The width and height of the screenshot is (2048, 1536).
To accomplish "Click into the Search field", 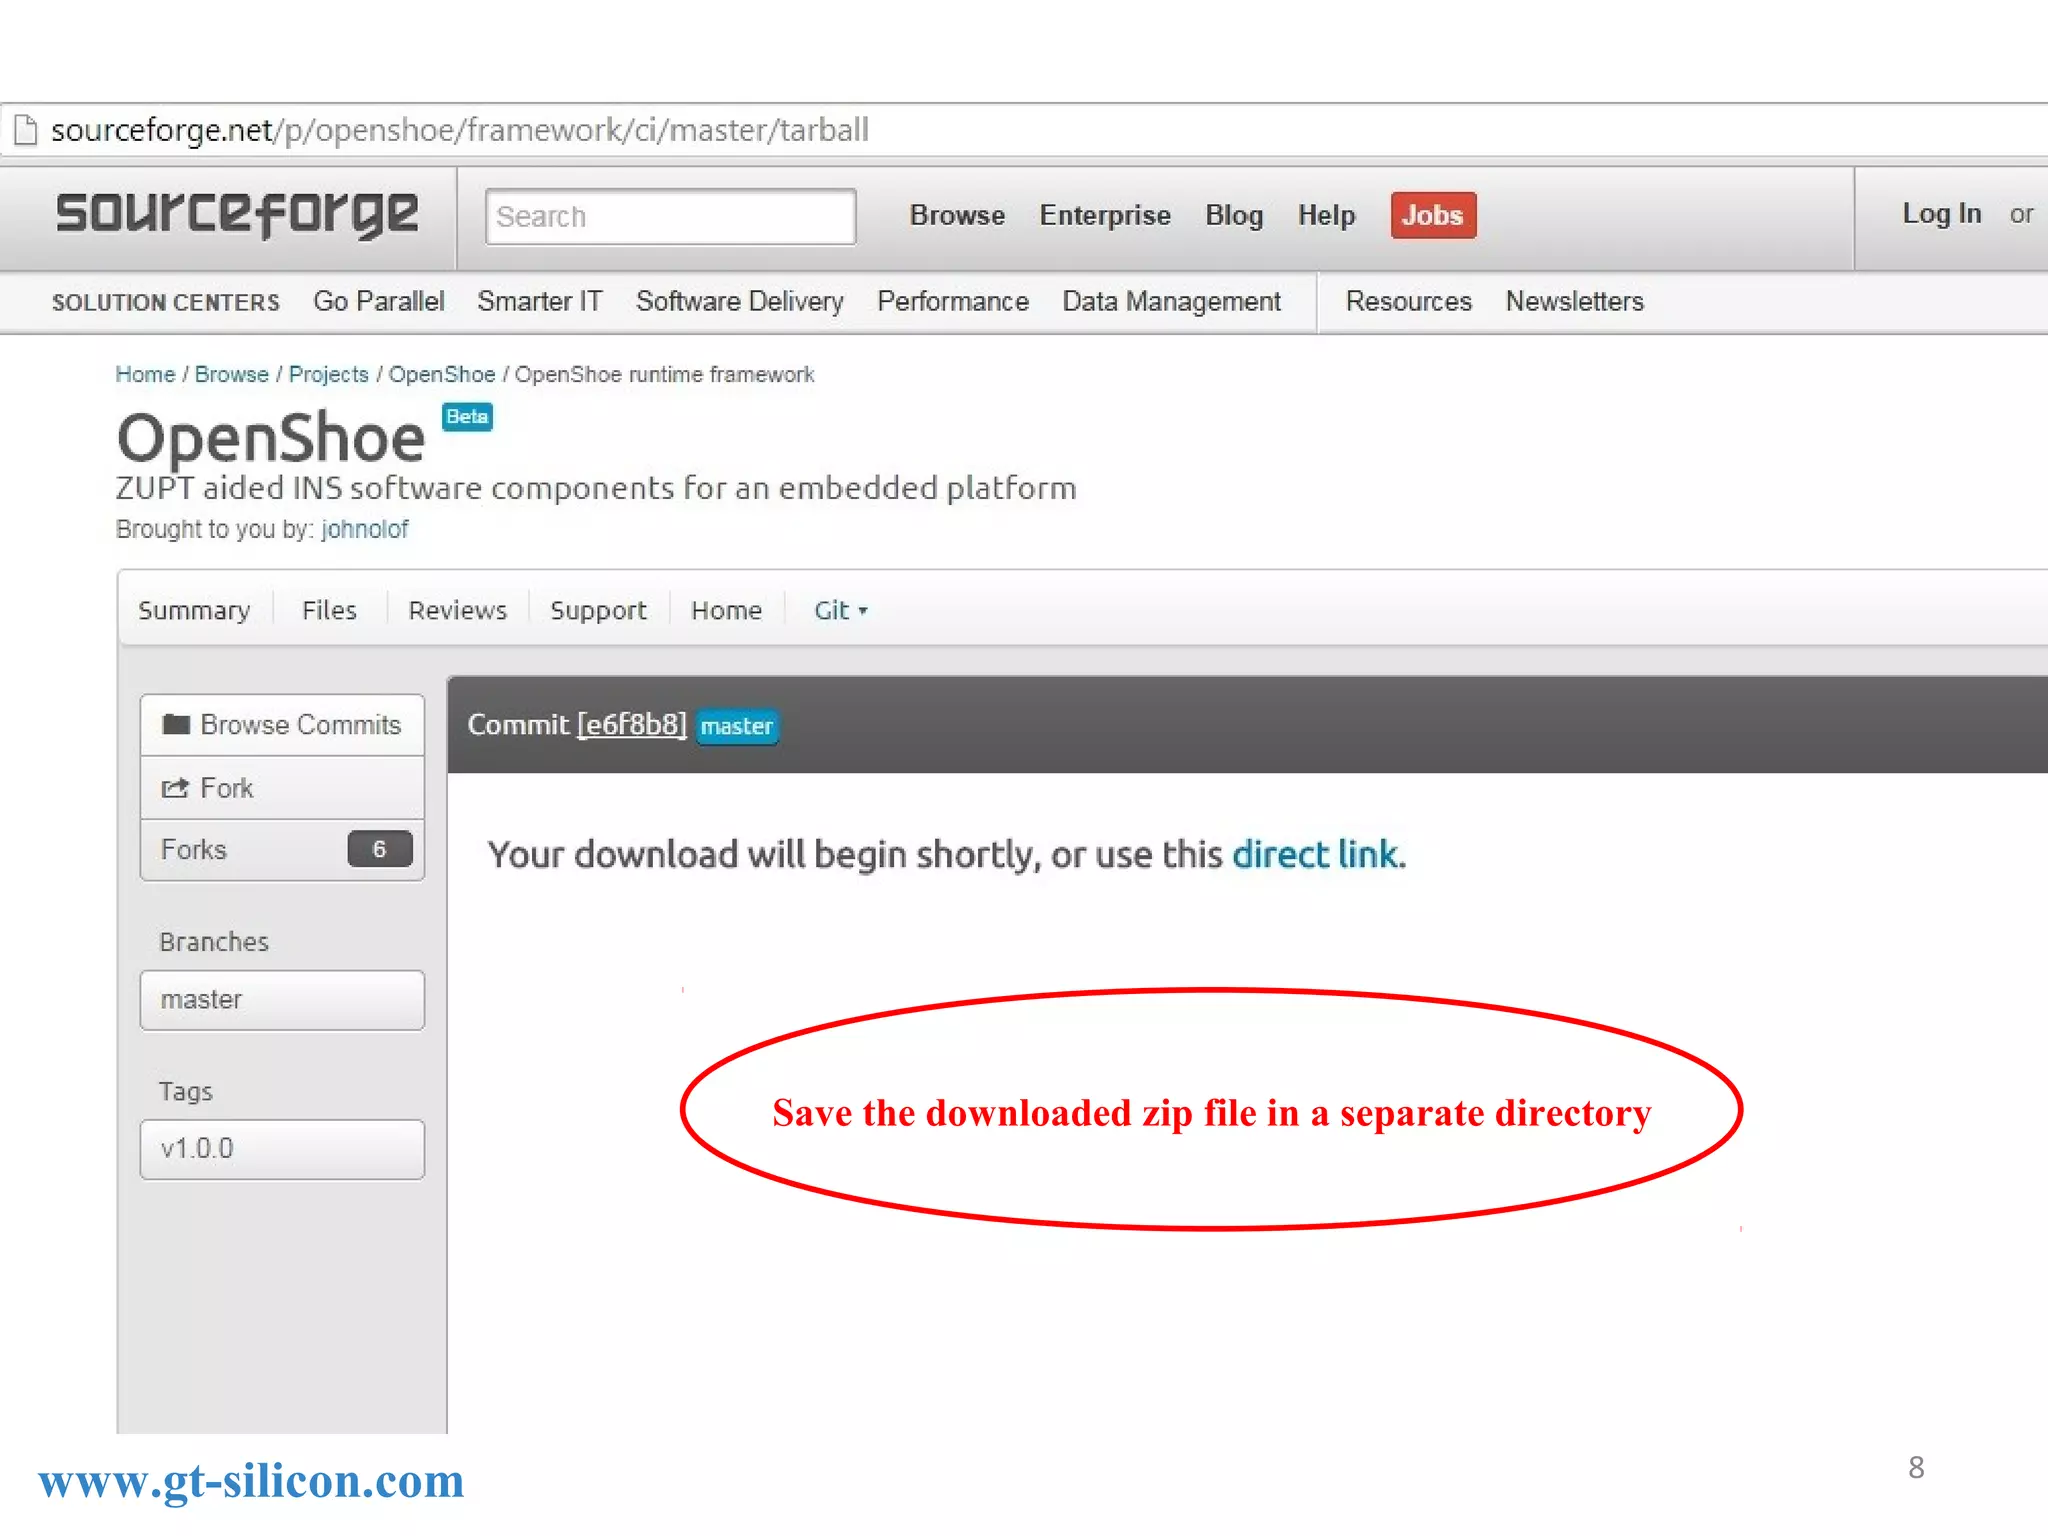I will click(670, 216).
